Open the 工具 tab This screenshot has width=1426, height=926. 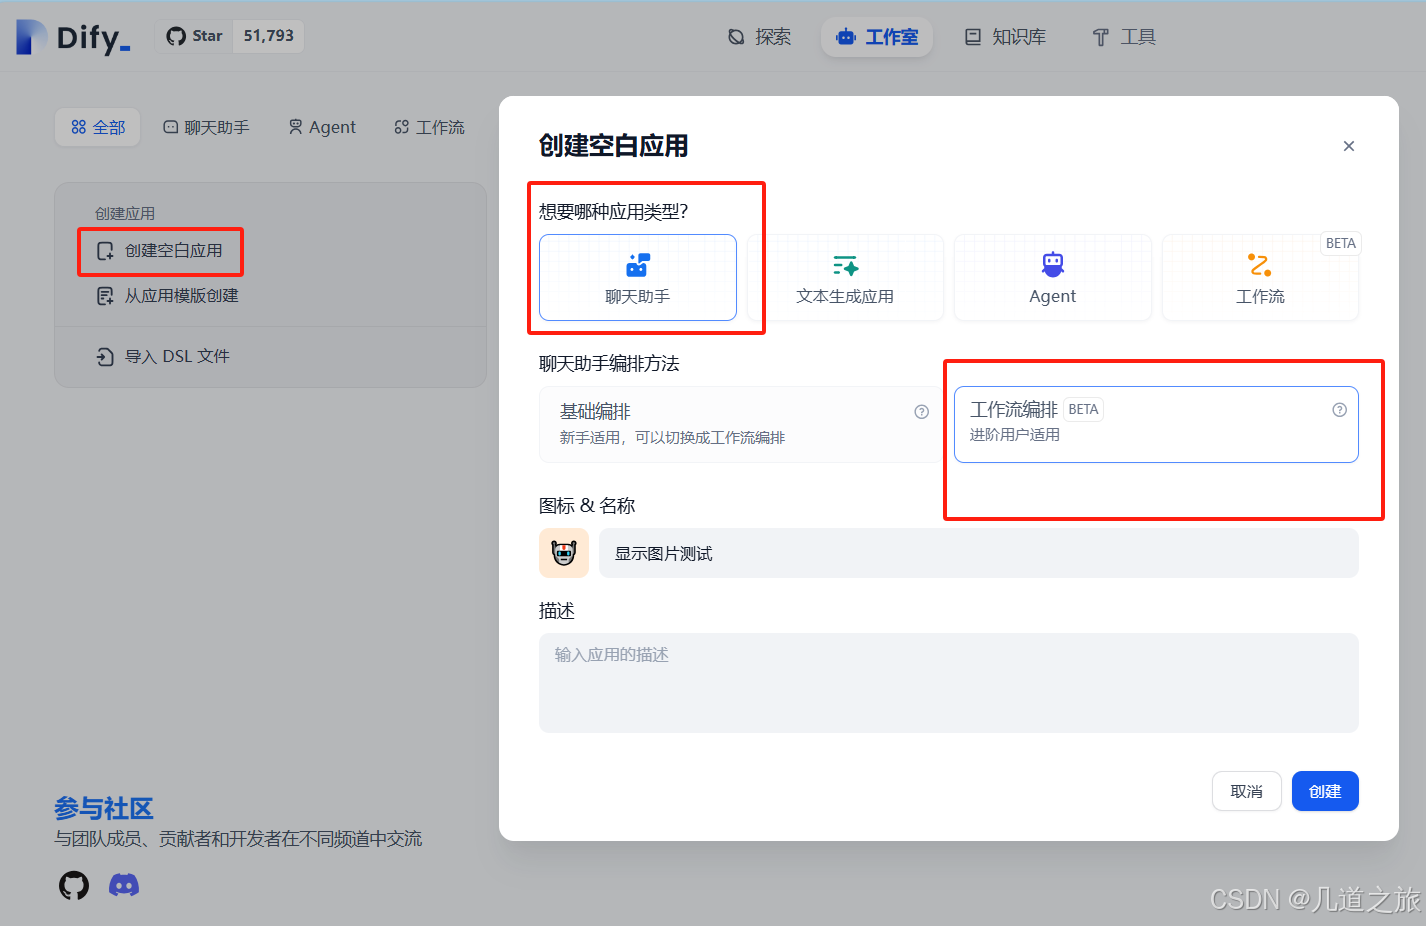click(1124, 37)
